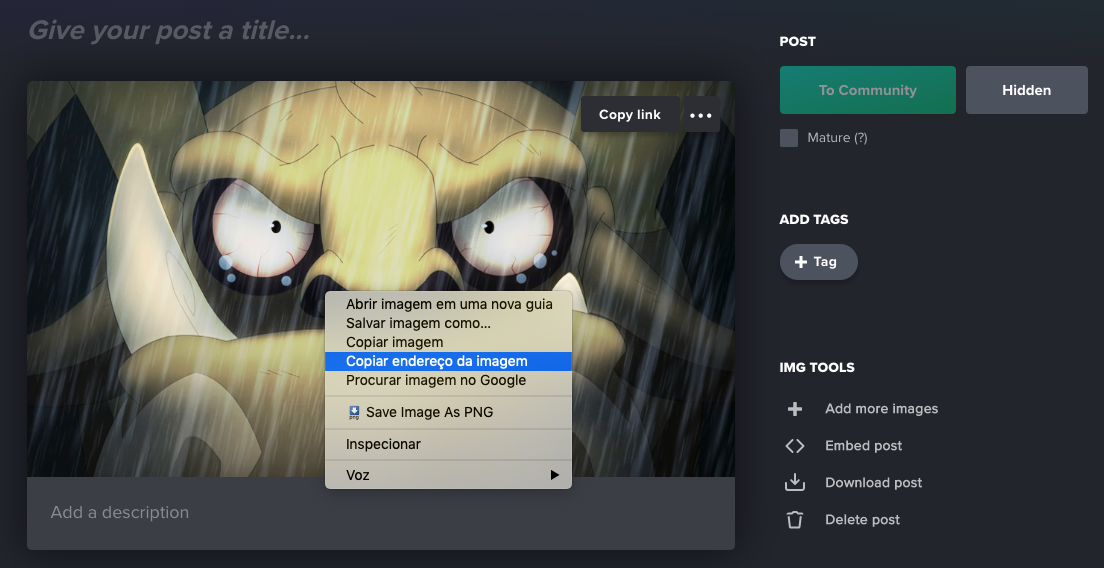This screenshot has height=568, width=1104.
Task: Click the download arrow icon beside Download post
Action: tap(795, 482)
